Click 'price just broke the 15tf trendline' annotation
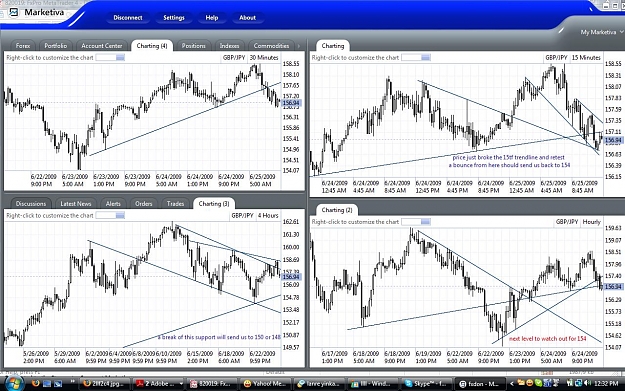Image resolution: width=625 pixels, height=391 pixels. (509, 157)
